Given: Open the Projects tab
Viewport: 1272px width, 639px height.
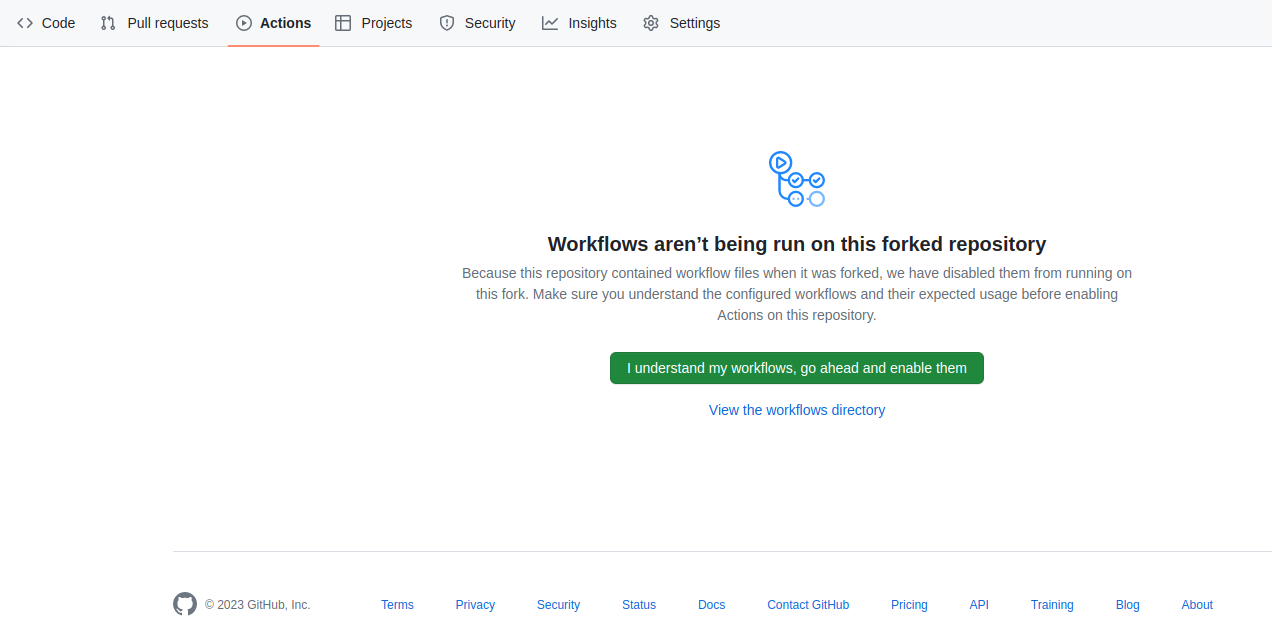Looking at the screenshot, I should click(x=373, y=23).
